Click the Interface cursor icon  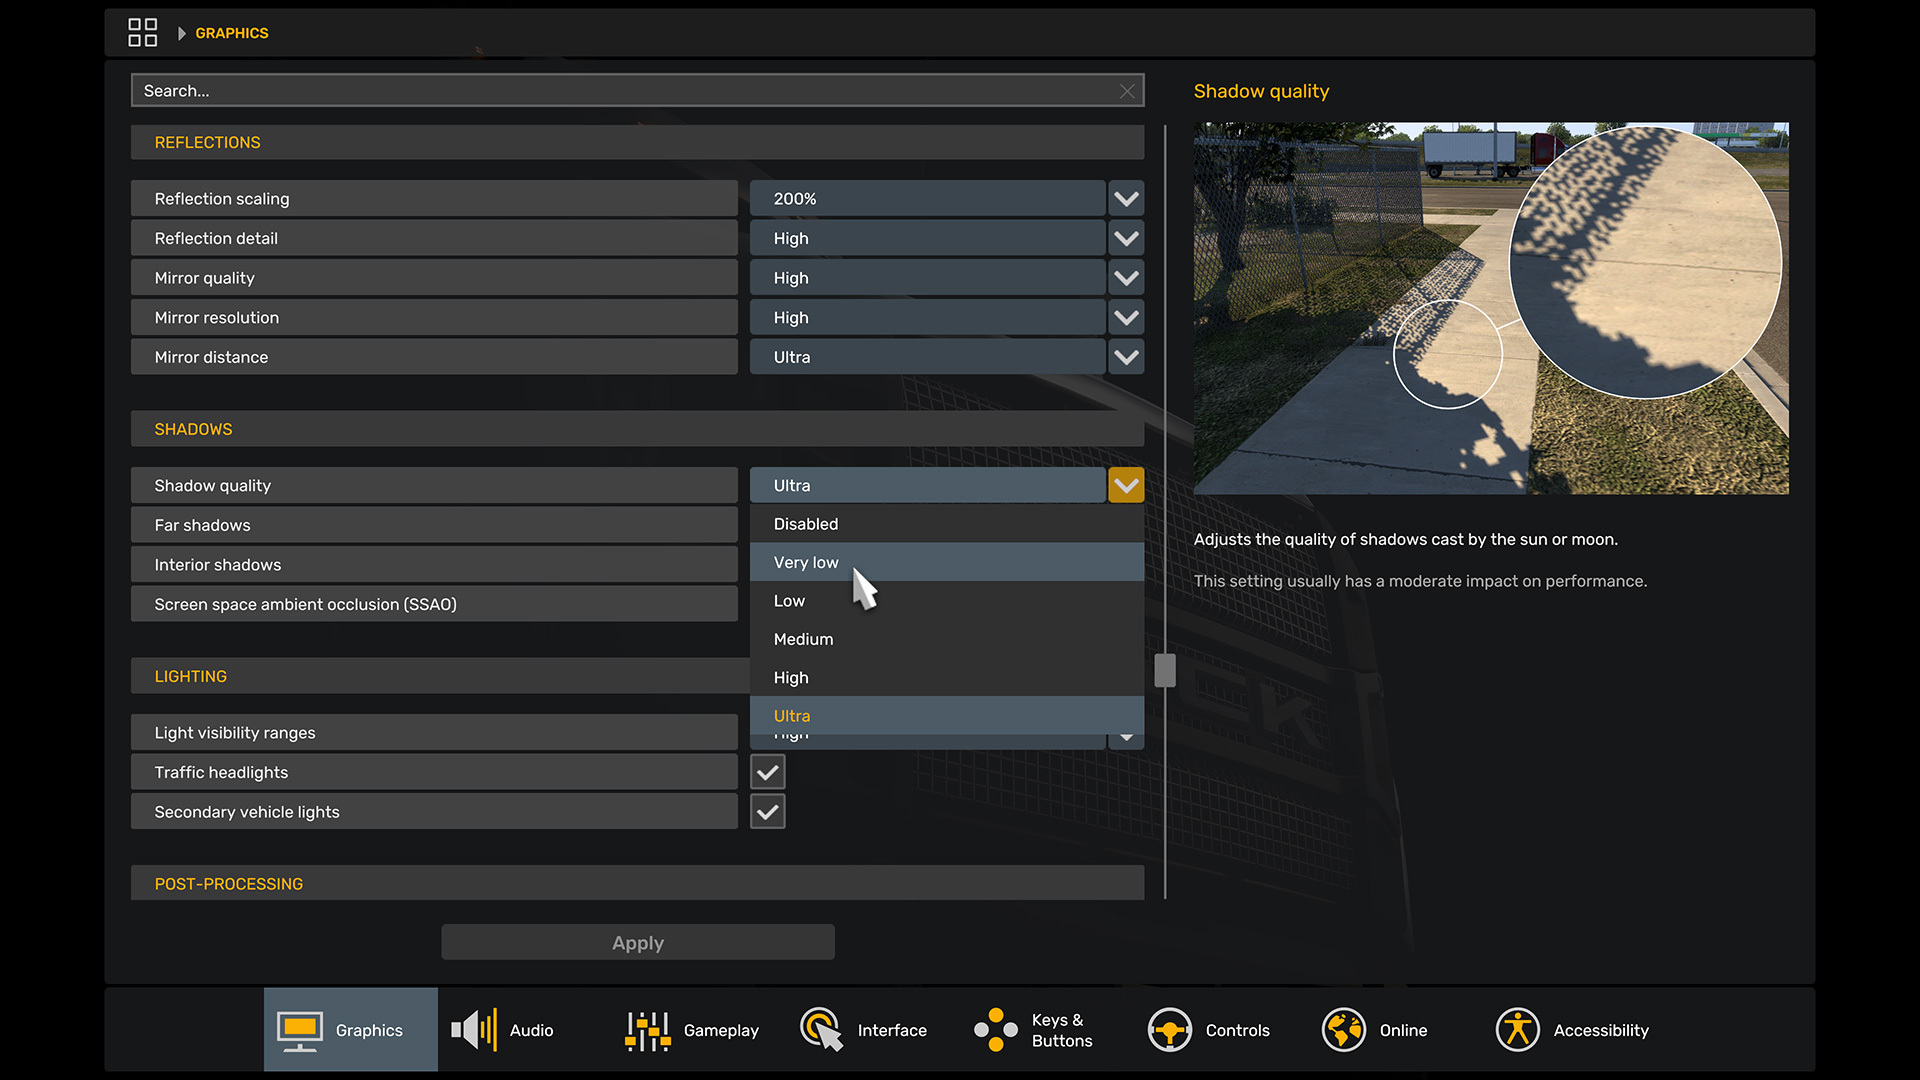tap(821, 1030)
